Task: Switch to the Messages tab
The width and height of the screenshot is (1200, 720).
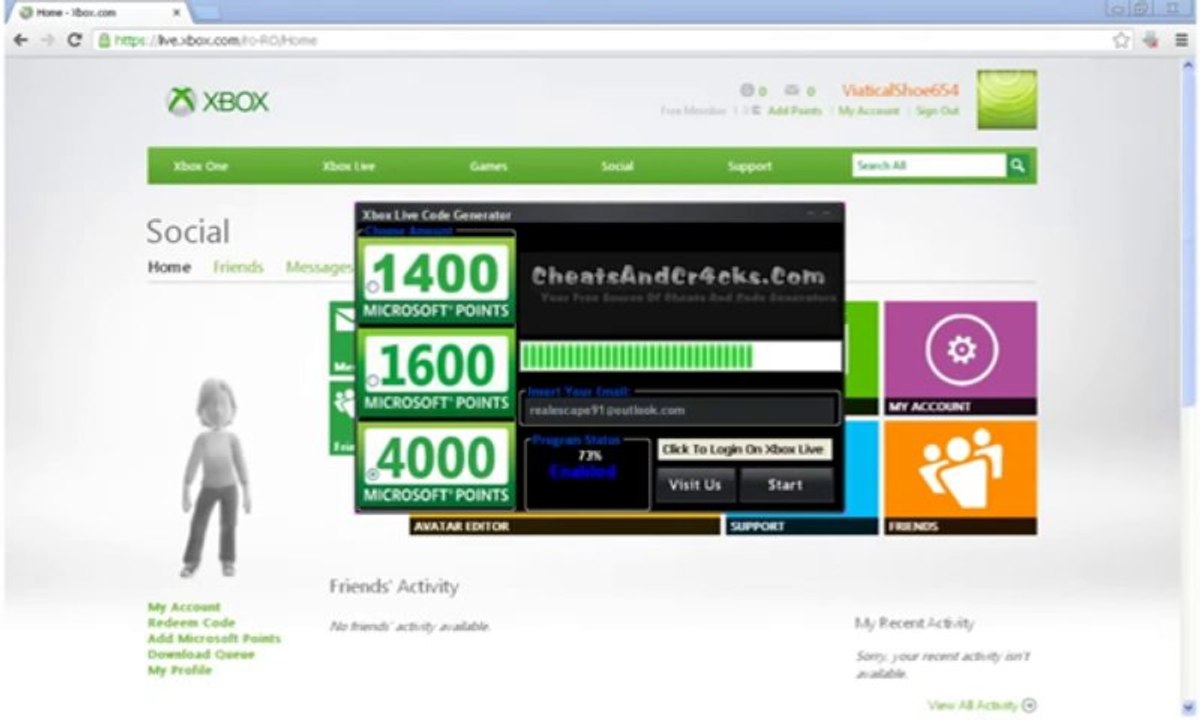Action: pyautogui.click(x=320, y=267)
